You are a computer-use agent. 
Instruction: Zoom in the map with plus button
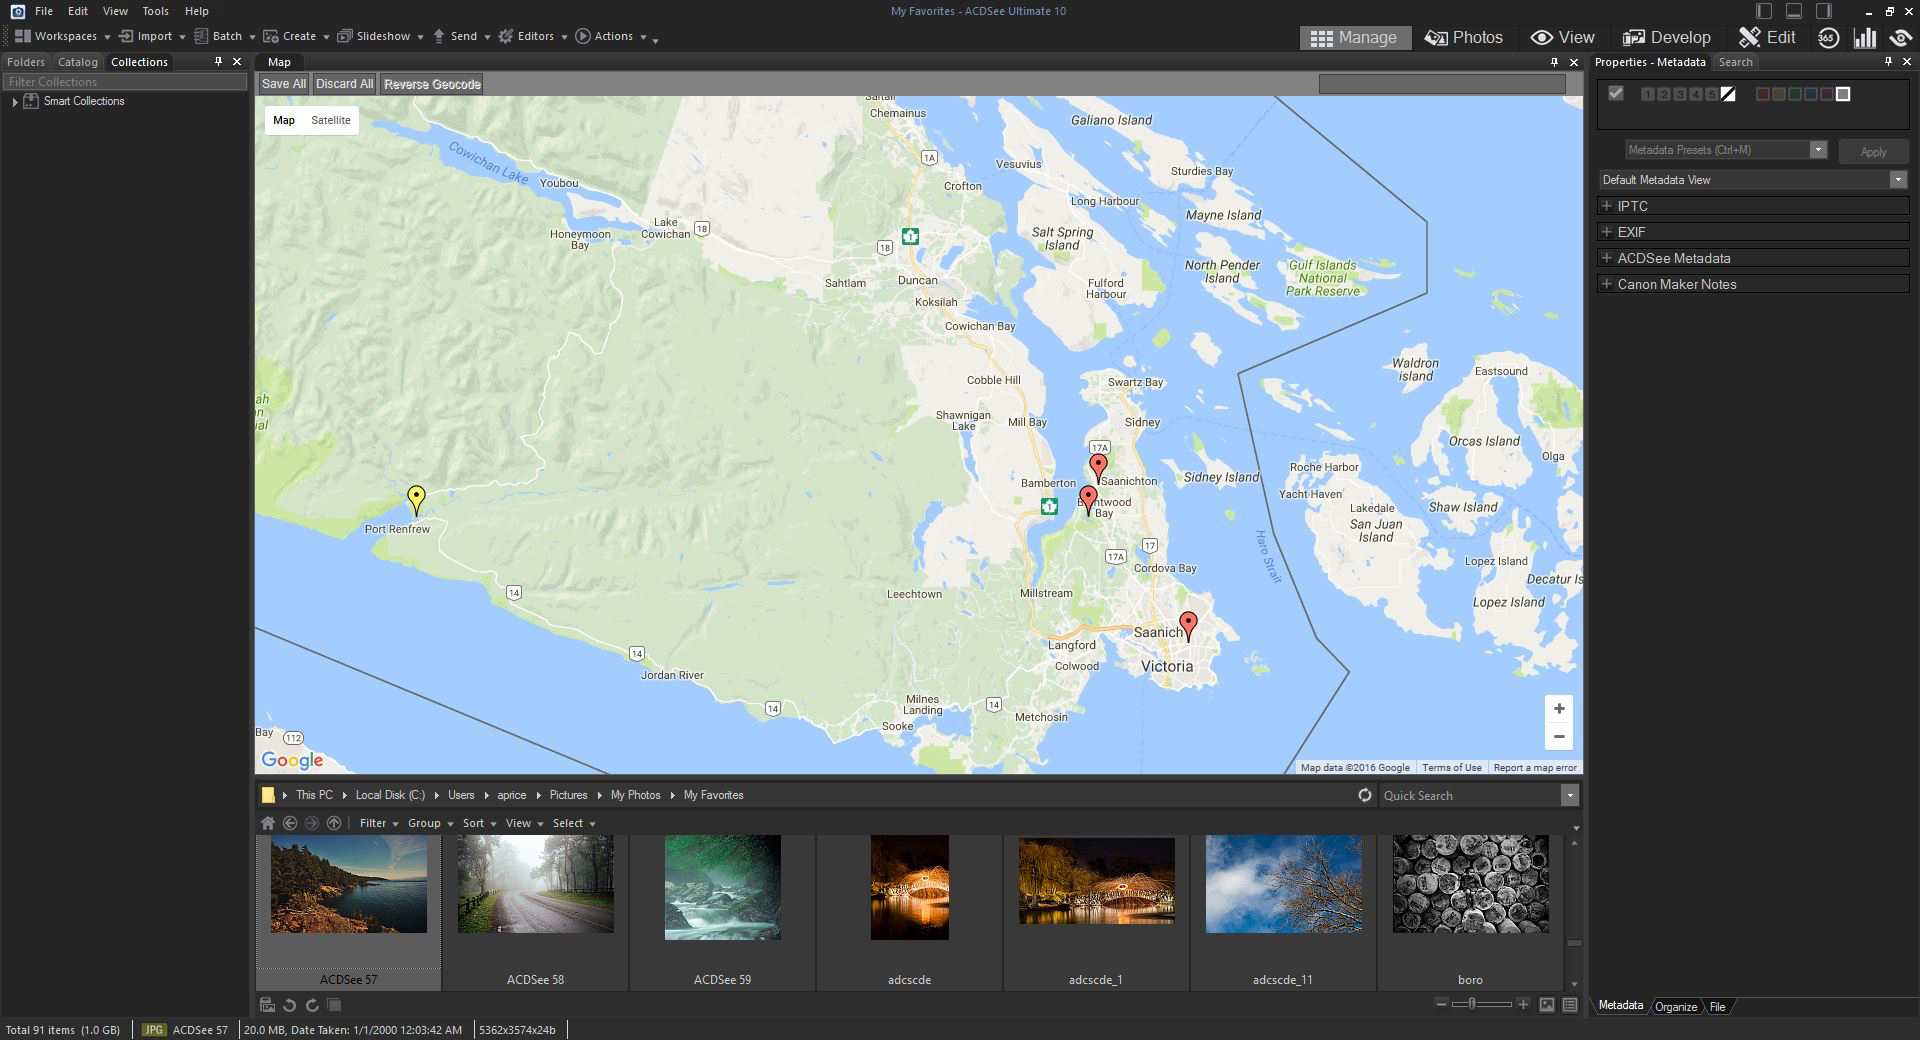coord(1558,709)
